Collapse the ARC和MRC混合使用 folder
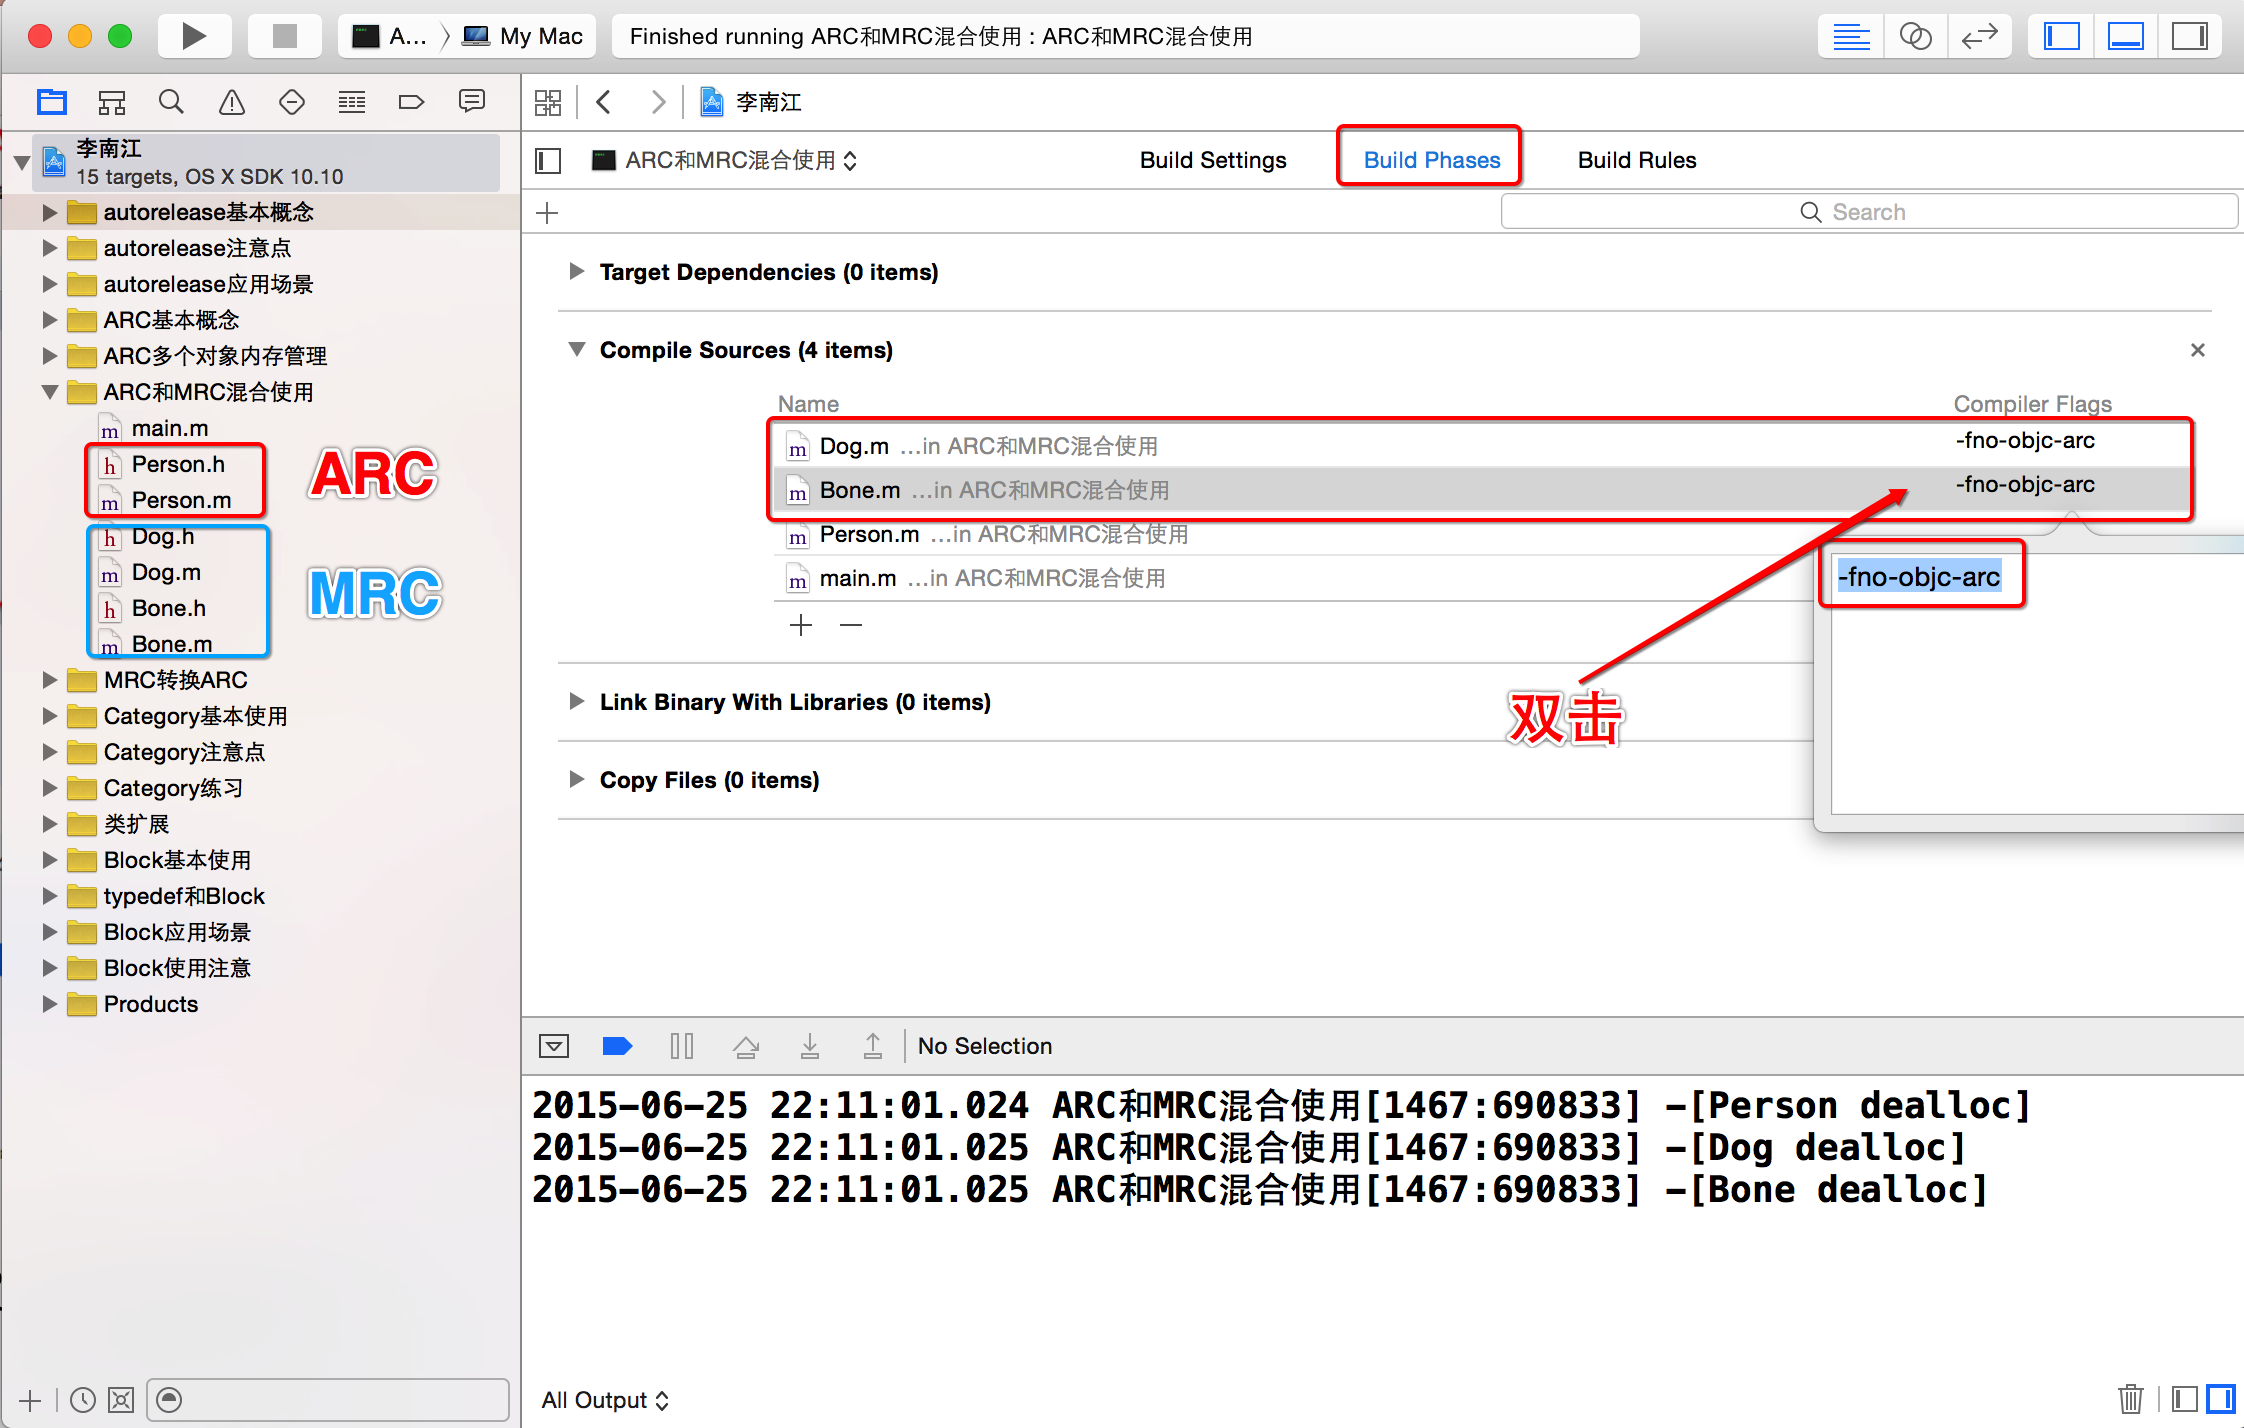Viewport: 2244px width, 1428px height. (49, 392)
